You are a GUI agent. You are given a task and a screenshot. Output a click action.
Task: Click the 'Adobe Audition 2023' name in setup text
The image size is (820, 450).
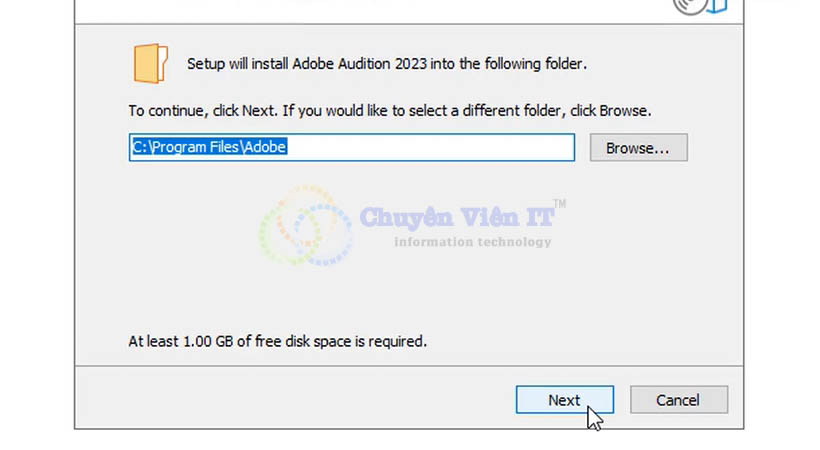coord(359,64)
